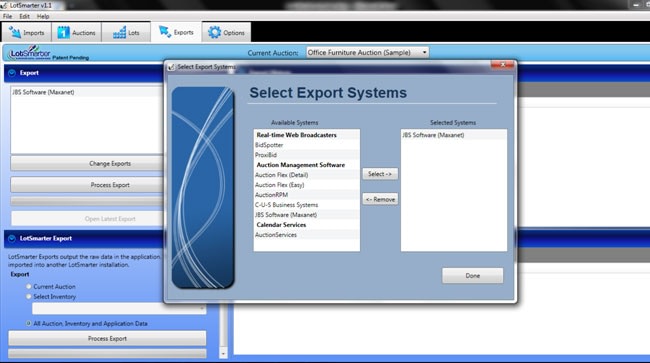Open the Help menu
Screen dimensions: 650x363
coord(43,16)
